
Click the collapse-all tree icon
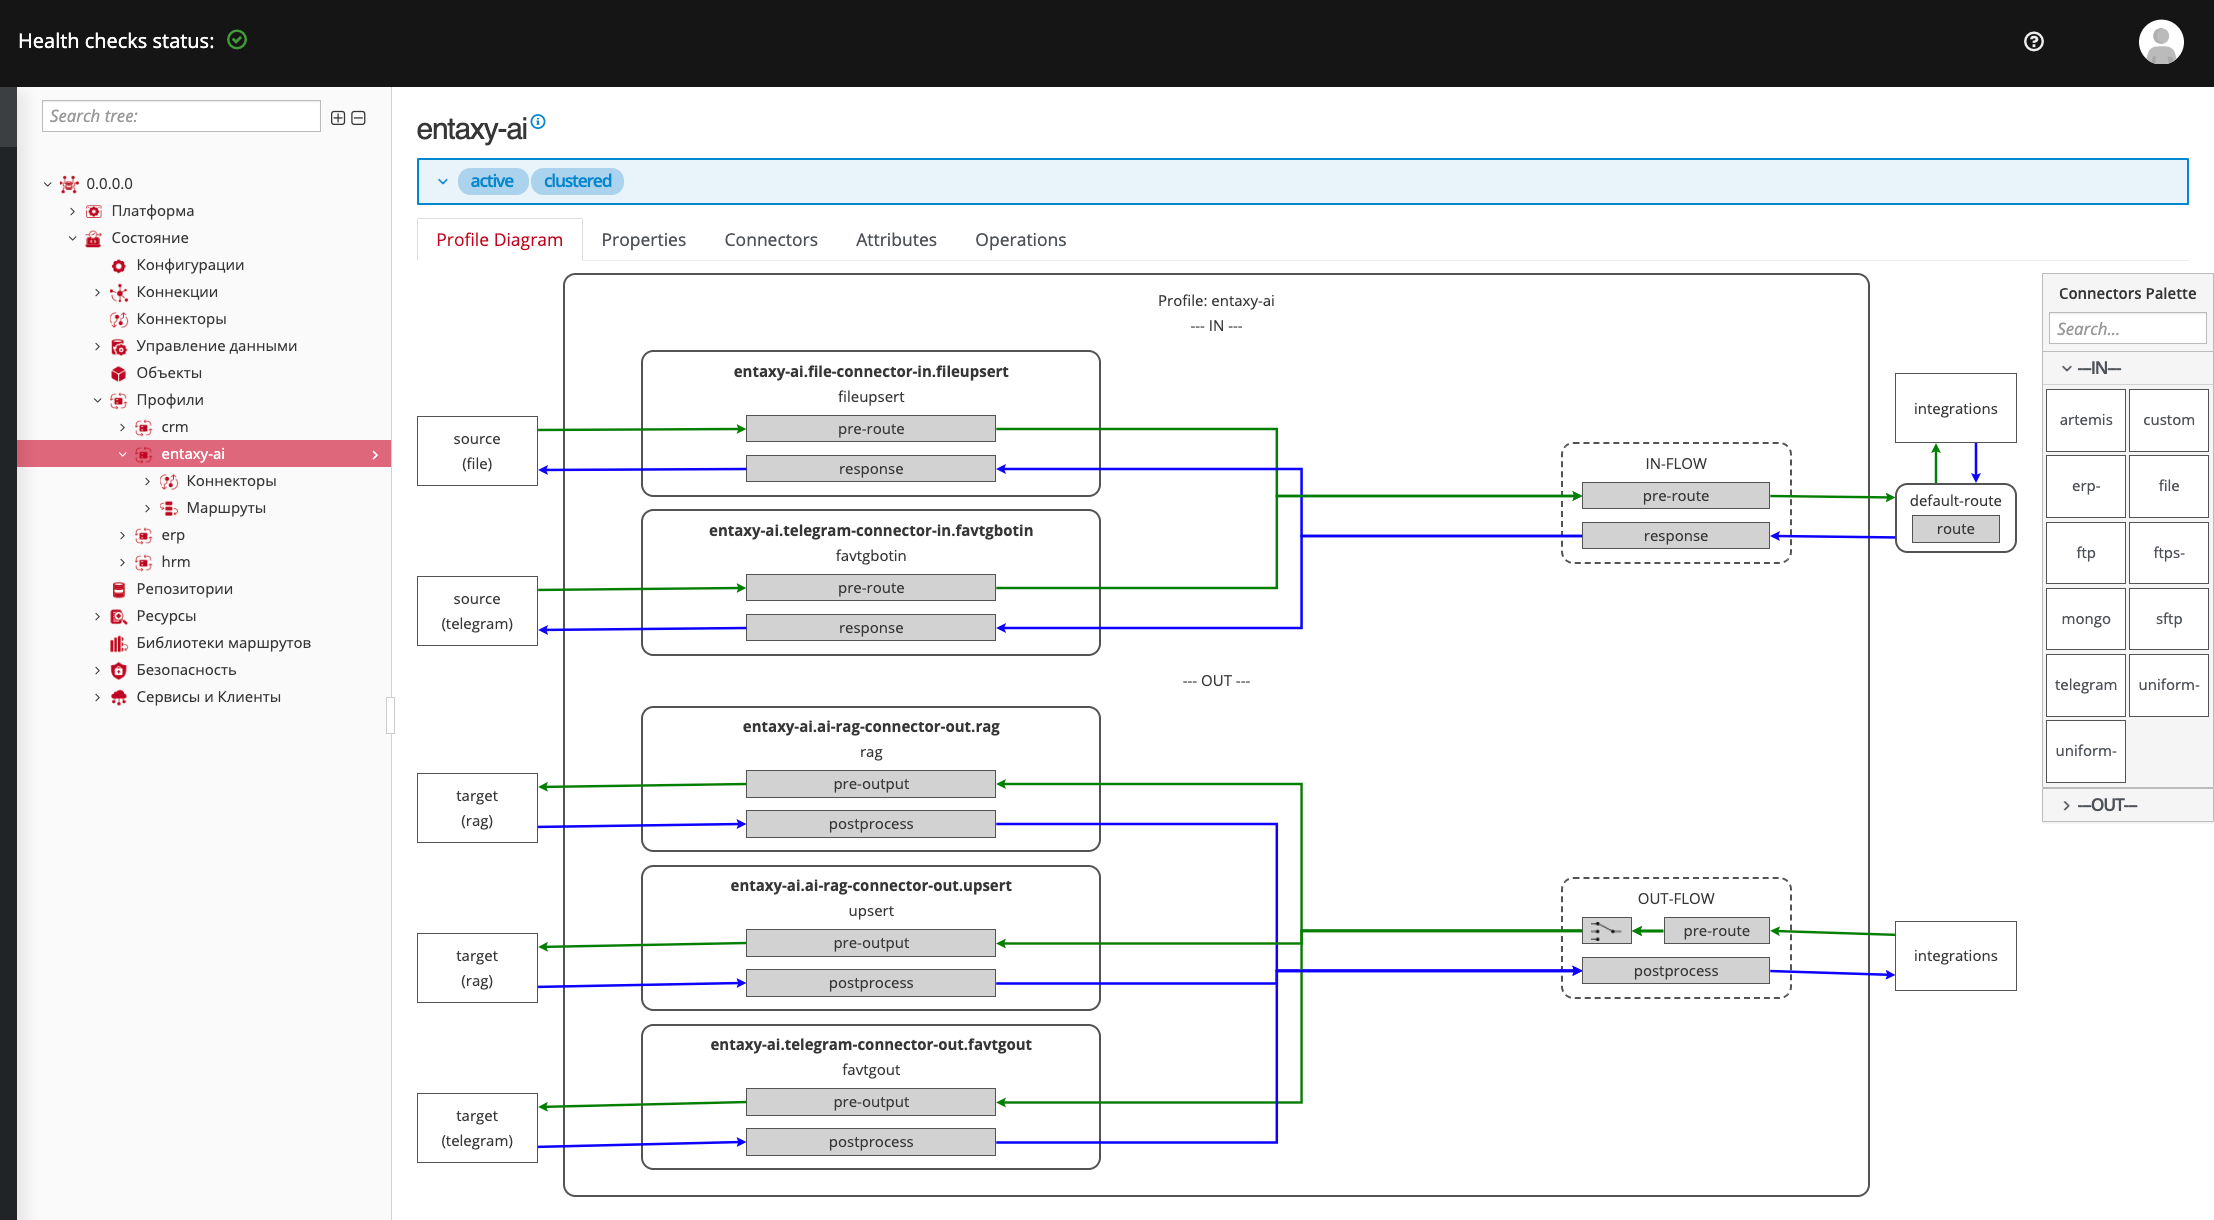pos(359,118)
